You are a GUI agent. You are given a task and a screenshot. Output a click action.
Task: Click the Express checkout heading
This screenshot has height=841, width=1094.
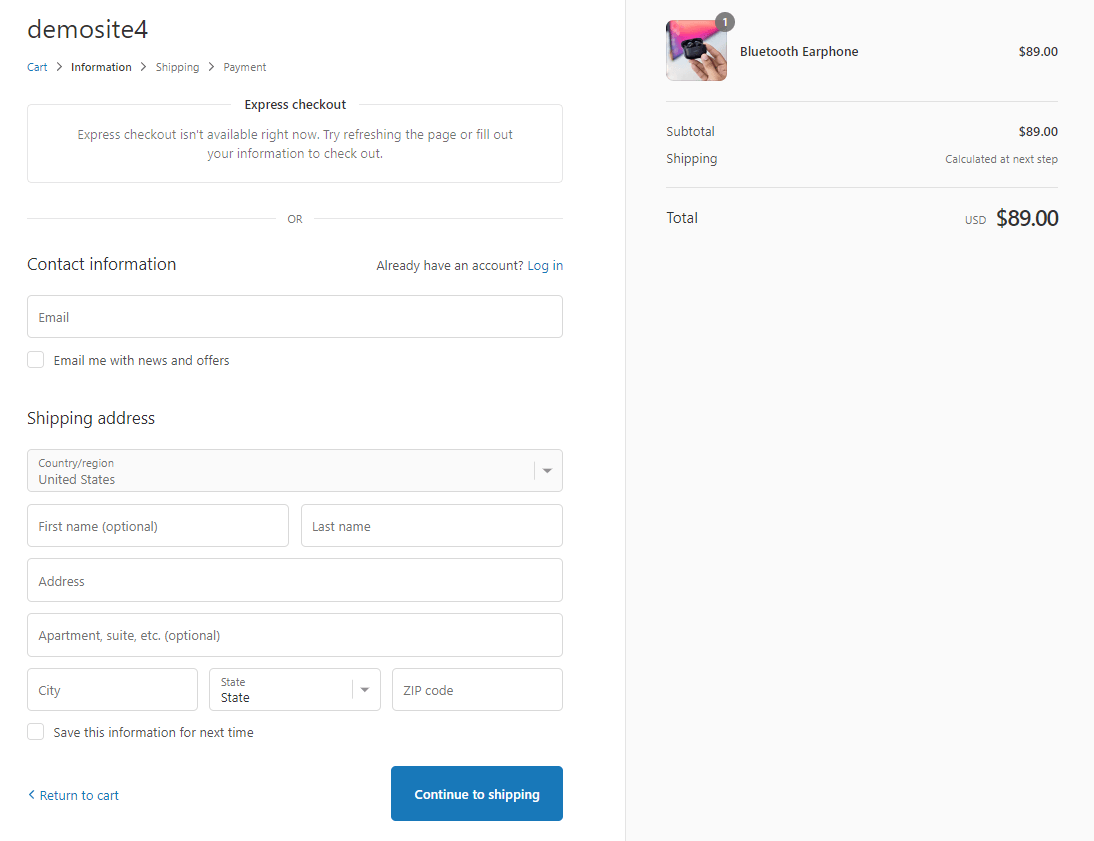pos(295,105)
